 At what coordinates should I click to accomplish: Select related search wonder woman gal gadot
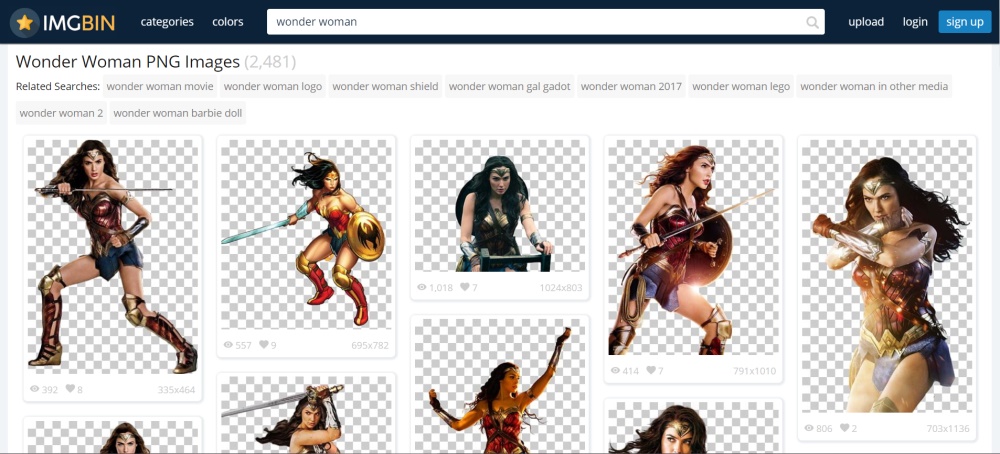[510, 86]
